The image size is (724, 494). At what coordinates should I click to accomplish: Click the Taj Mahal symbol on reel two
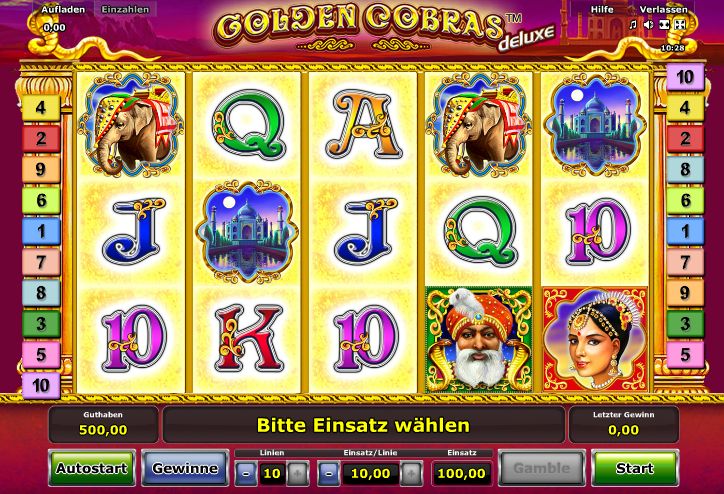click(x=247, y=232)
